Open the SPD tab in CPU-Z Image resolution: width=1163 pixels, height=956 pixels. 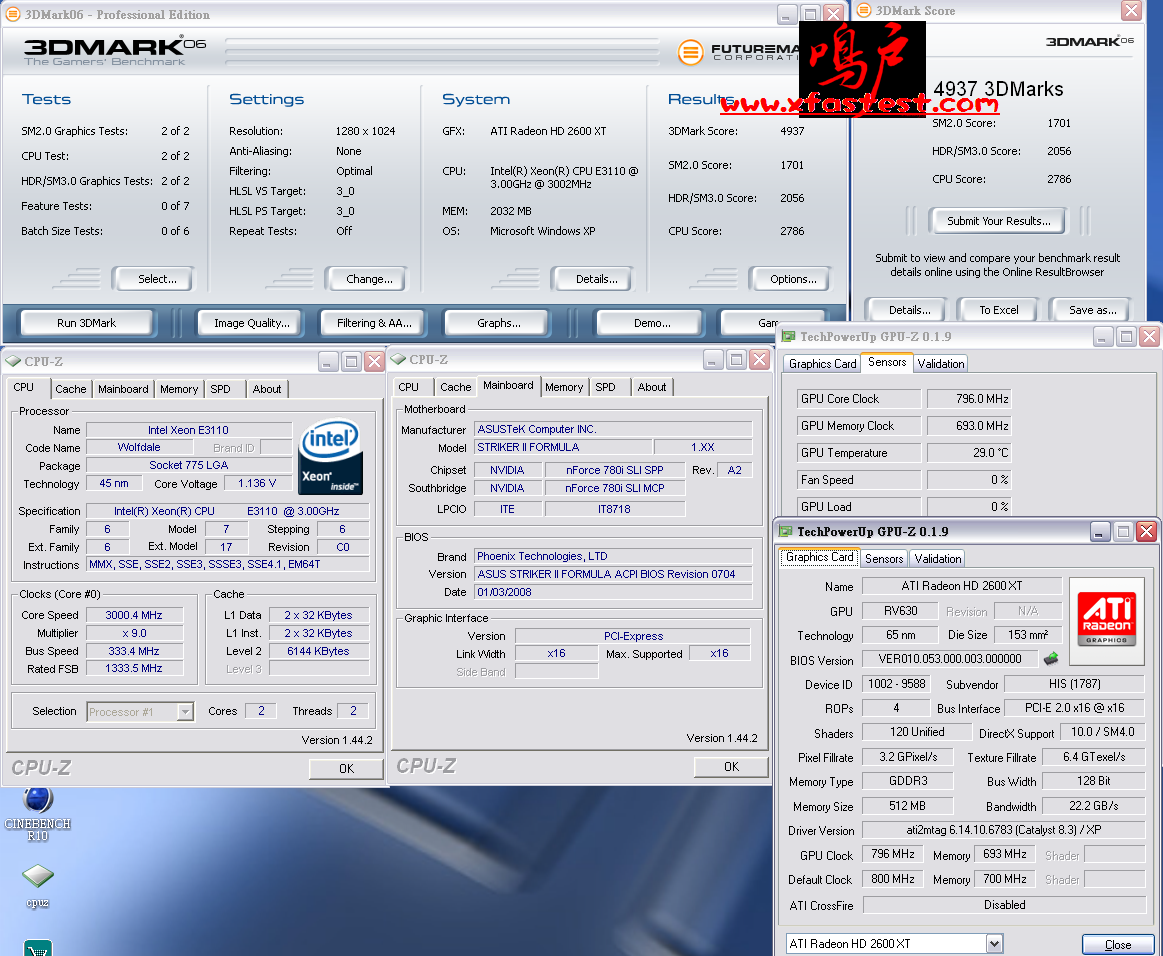(220, 389)
